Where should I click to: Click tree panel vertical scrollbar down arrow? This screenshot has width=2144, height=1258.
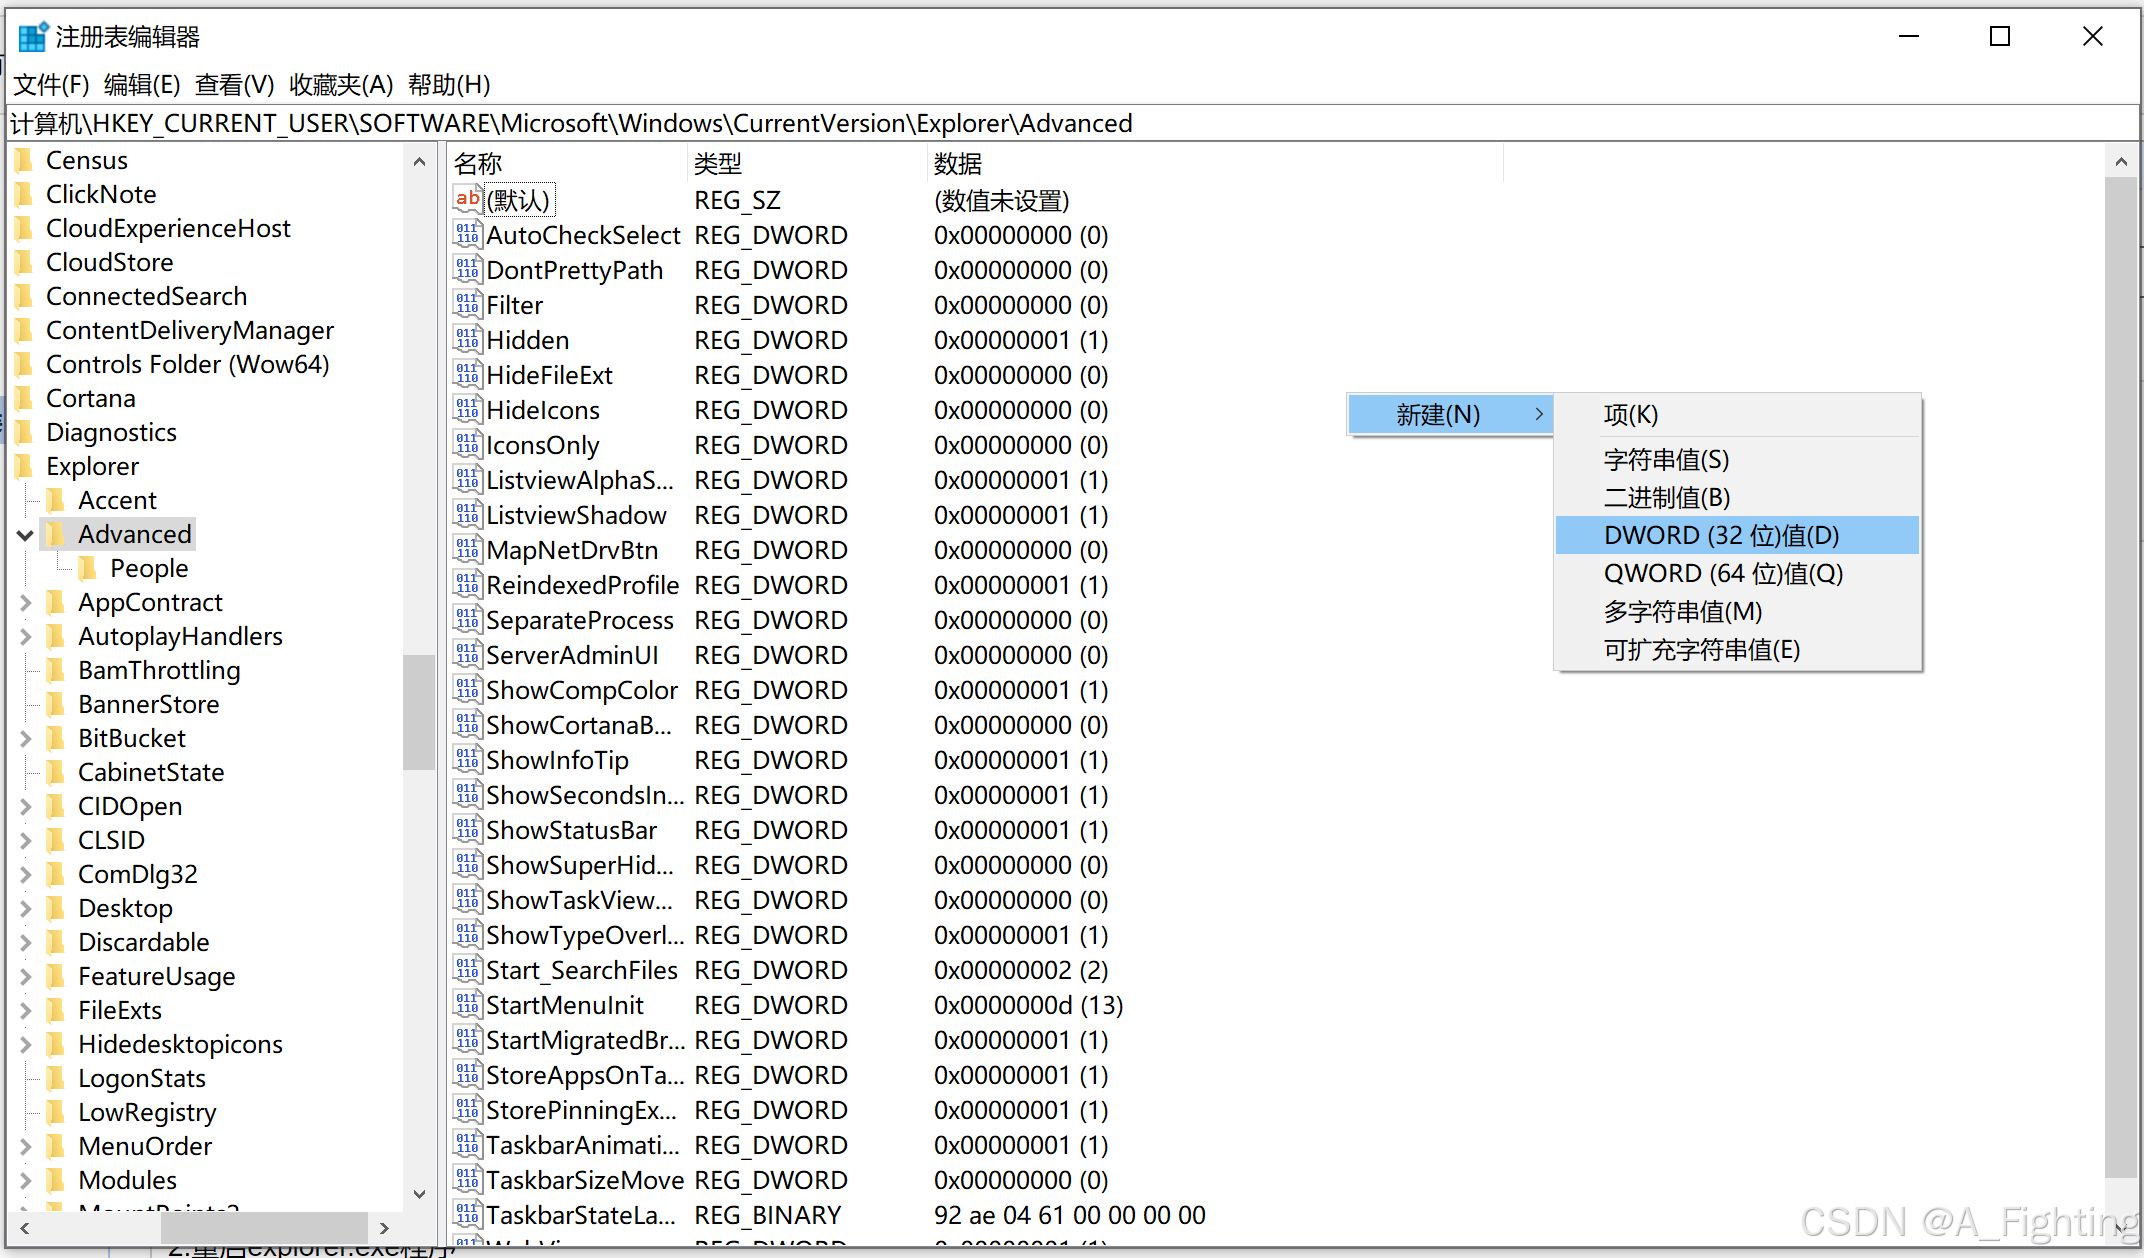419,1194
